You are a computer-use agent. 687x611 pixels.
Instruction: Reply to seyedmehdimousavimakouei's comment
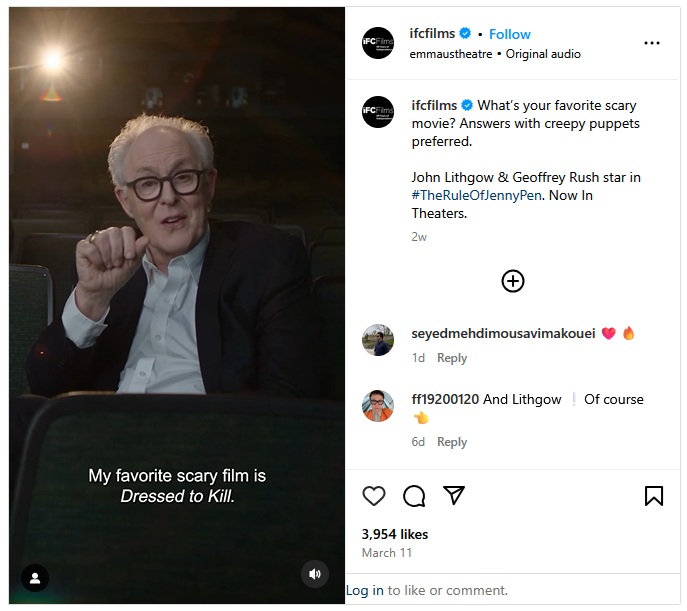tap(452, 358)
